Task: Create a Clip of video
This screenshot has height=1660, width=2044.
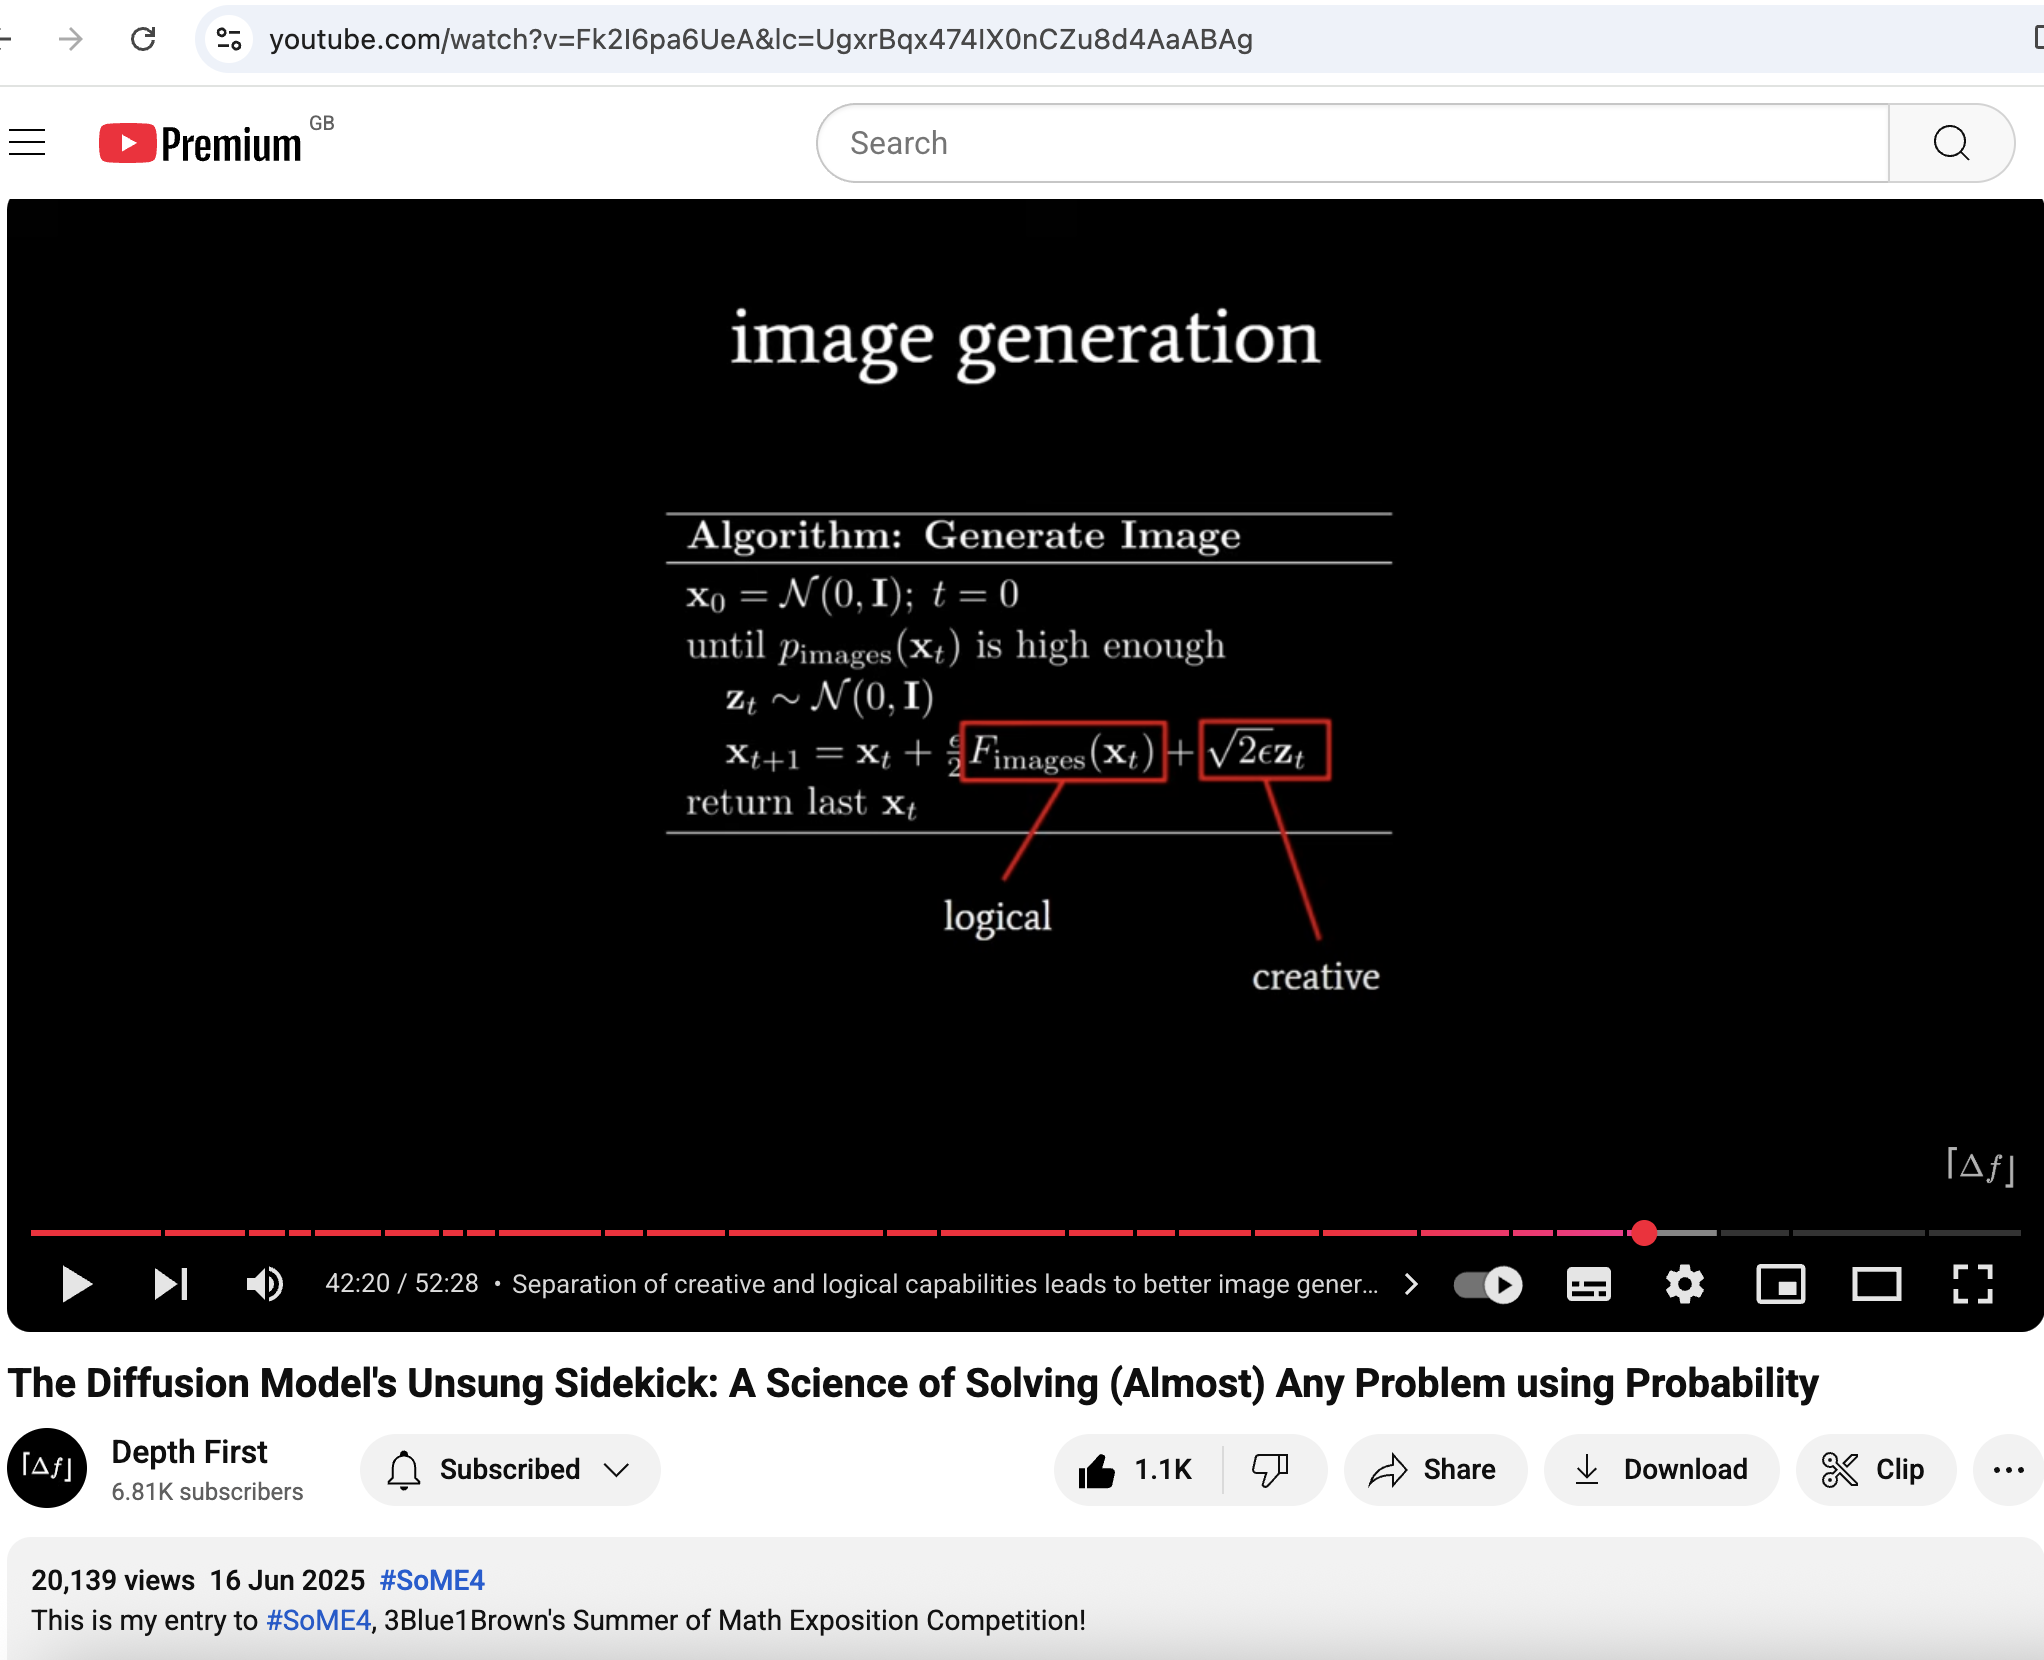Action: (1874, 1469)
